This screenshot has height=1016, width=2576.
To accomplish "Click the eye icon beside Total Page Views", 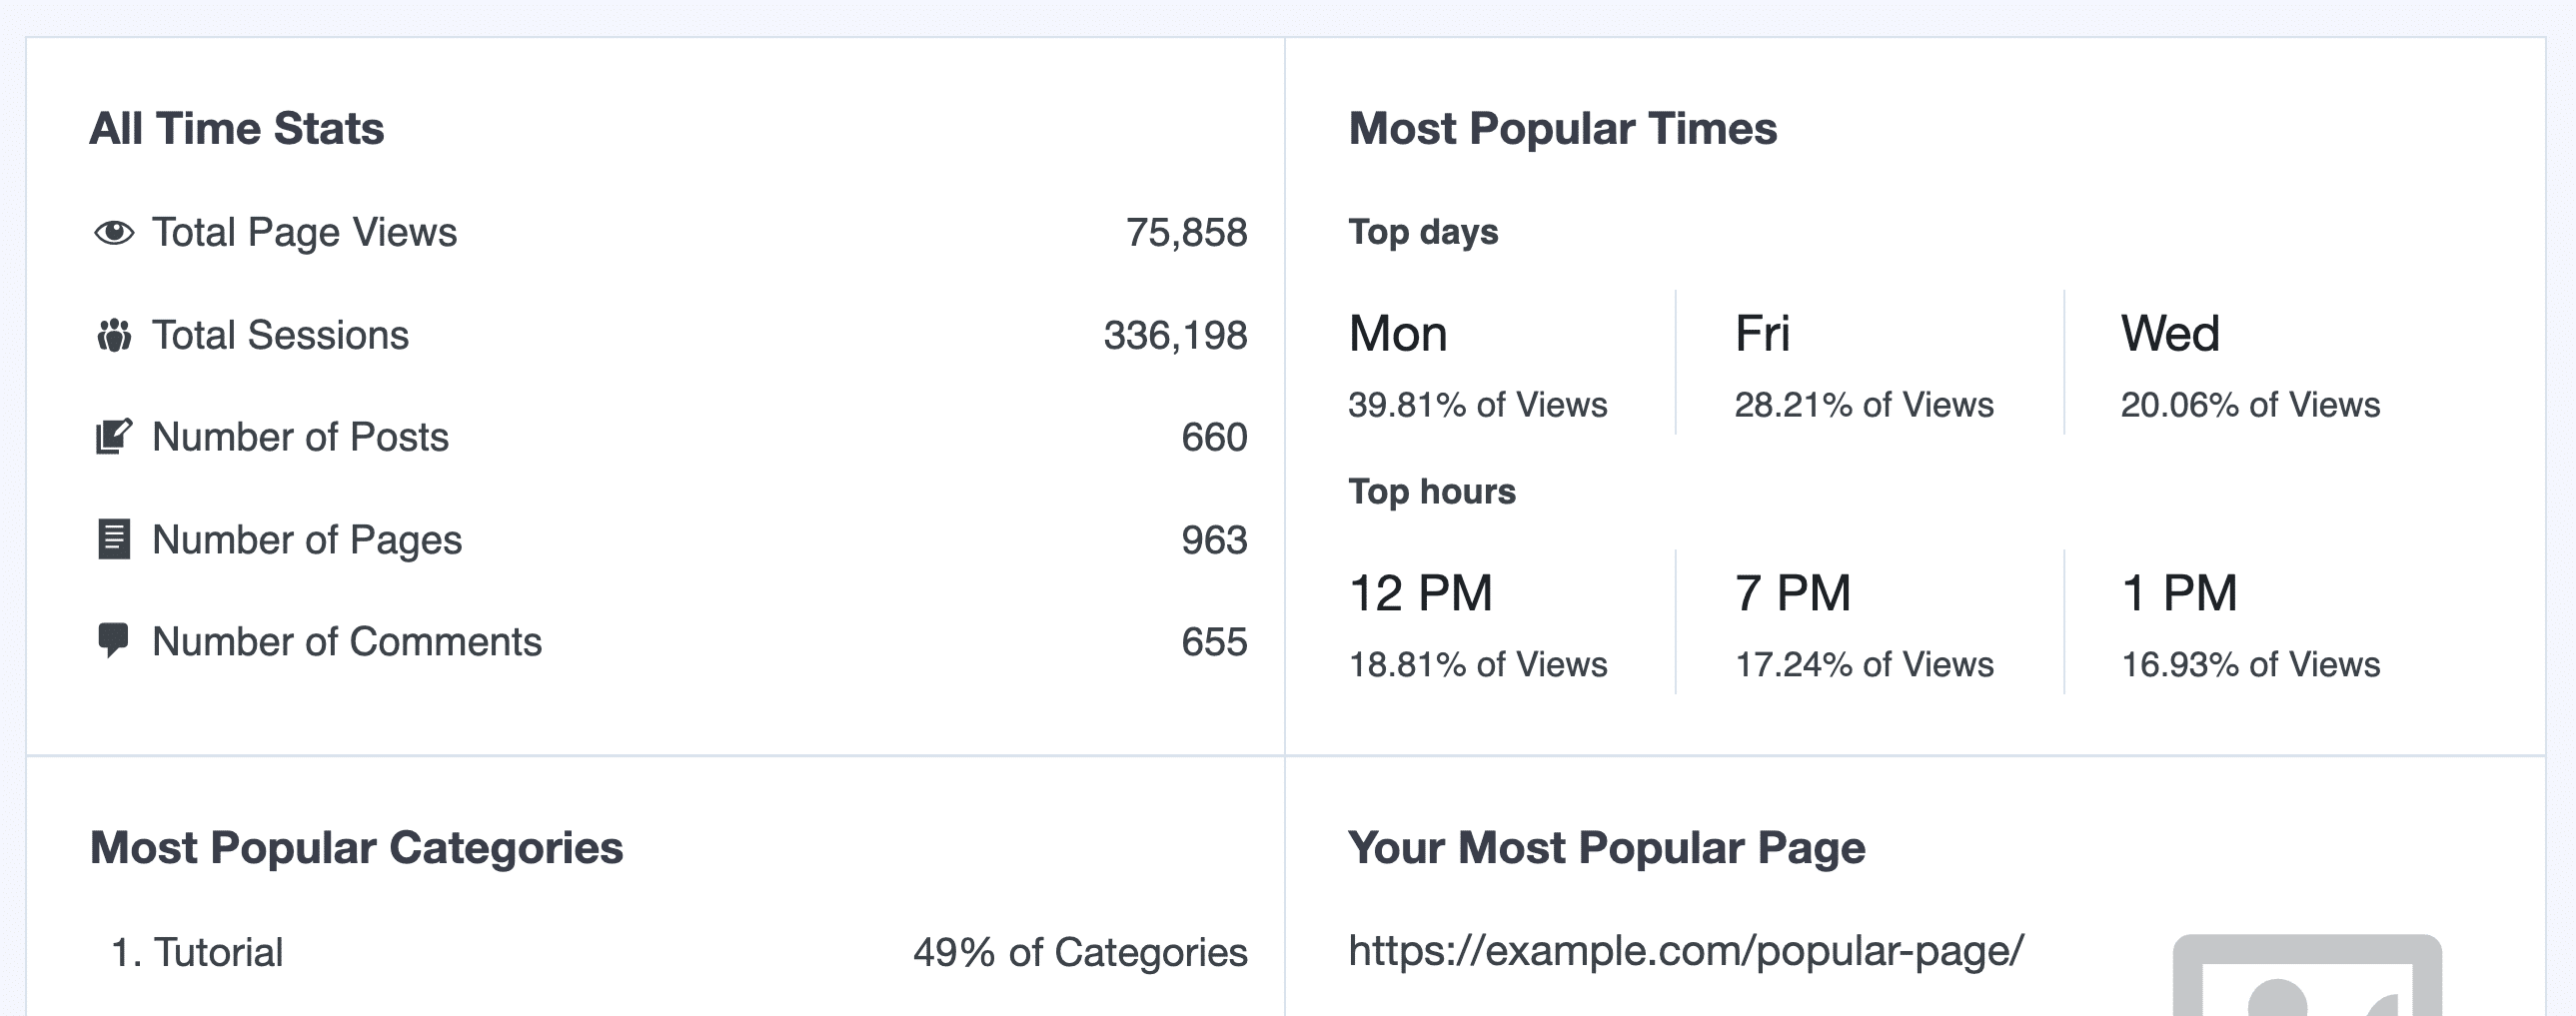I will click(x=114, y=233).
